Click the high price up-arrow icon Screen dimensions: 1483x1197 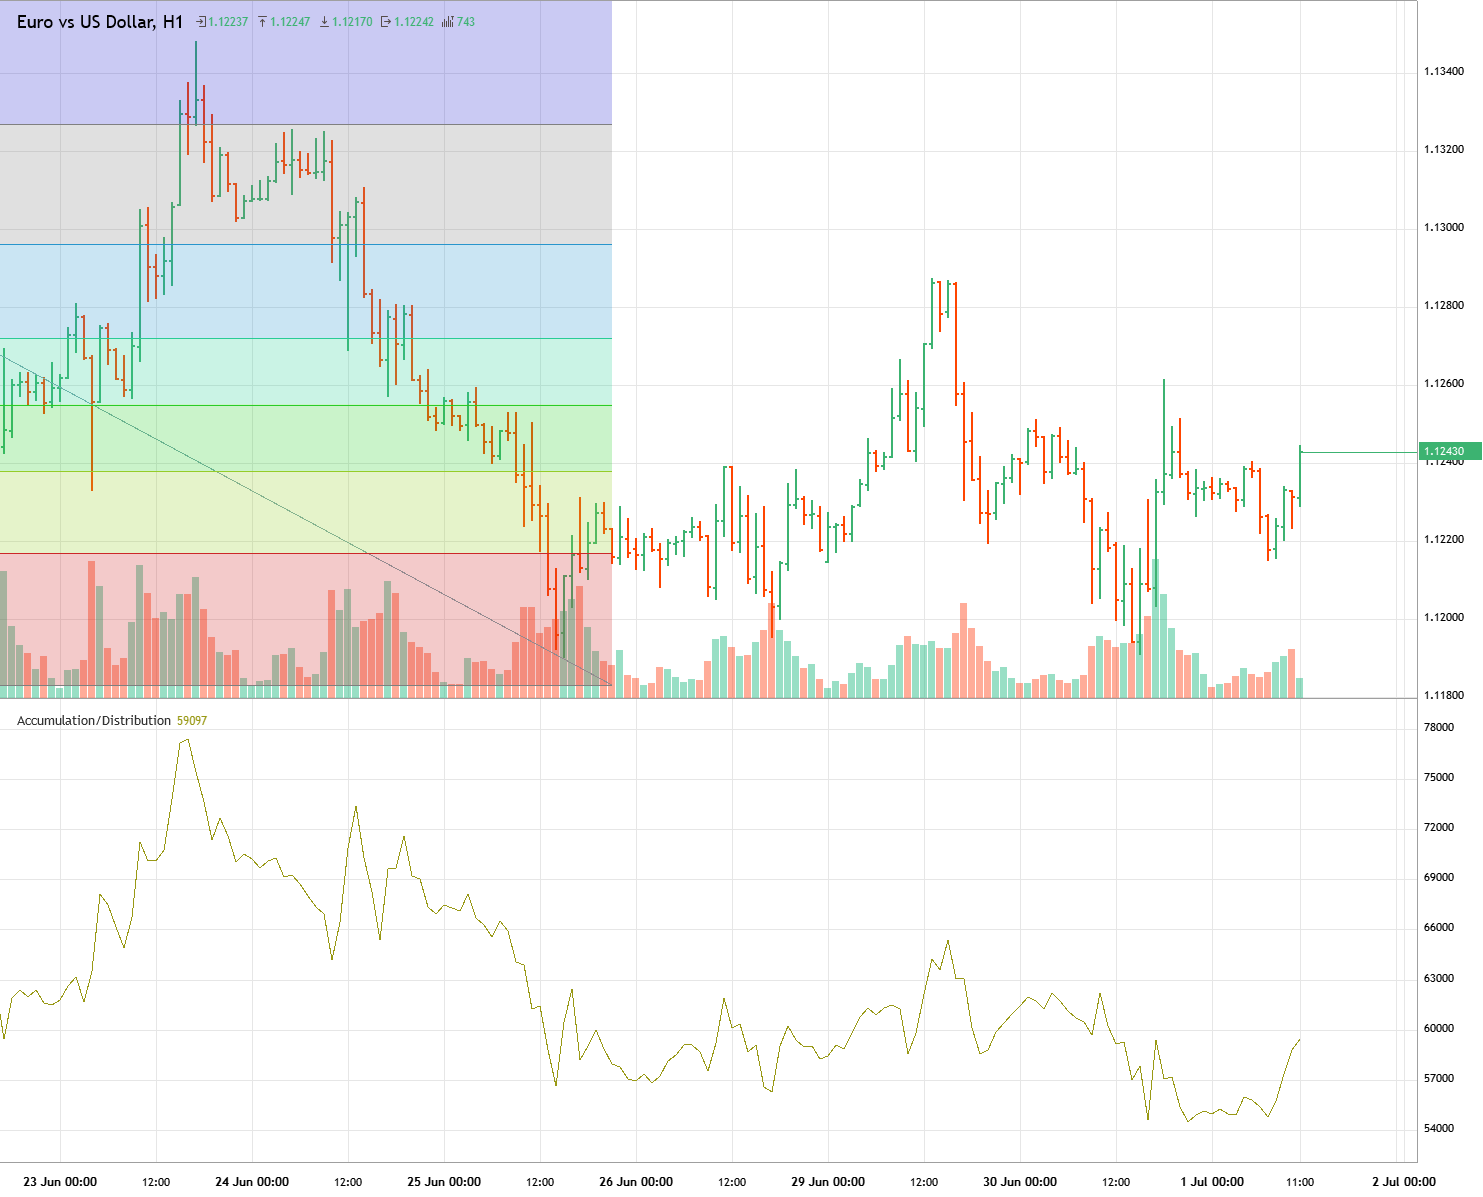[x=263, y=22]
